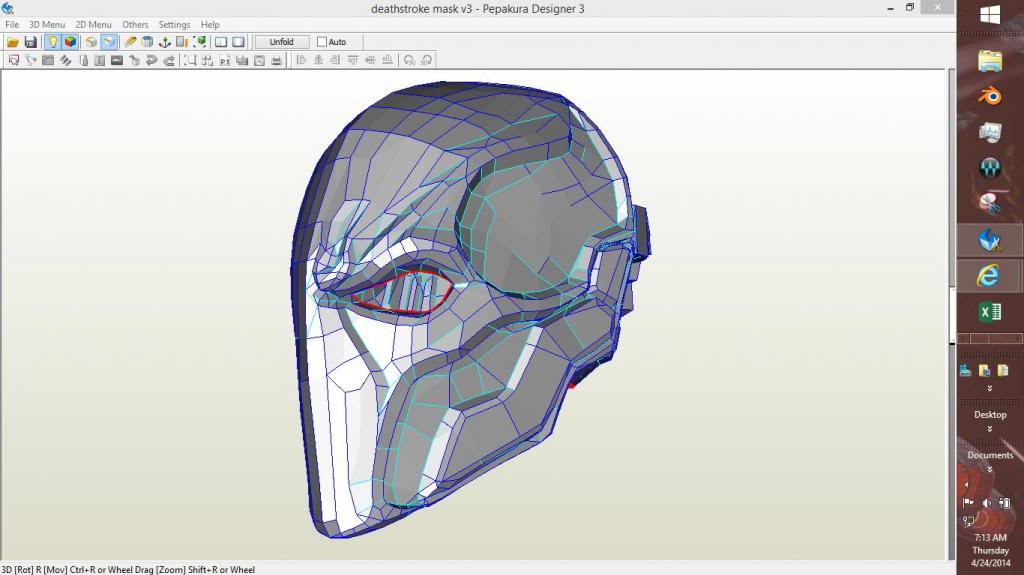Click the printer icon
The width and height of the screenshot is (1024, 575).
point(277,60)
